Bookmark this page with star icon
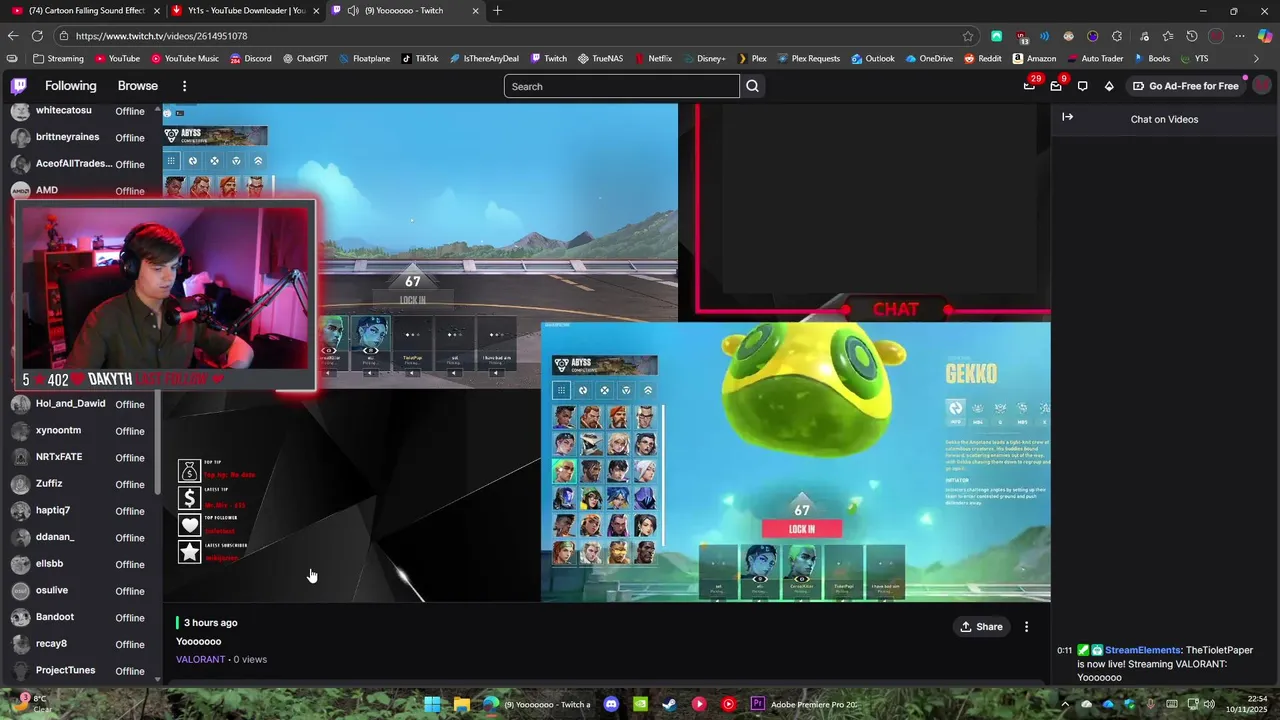The width and height of the screenshot is (1280, 720). (x=968, y=36)
